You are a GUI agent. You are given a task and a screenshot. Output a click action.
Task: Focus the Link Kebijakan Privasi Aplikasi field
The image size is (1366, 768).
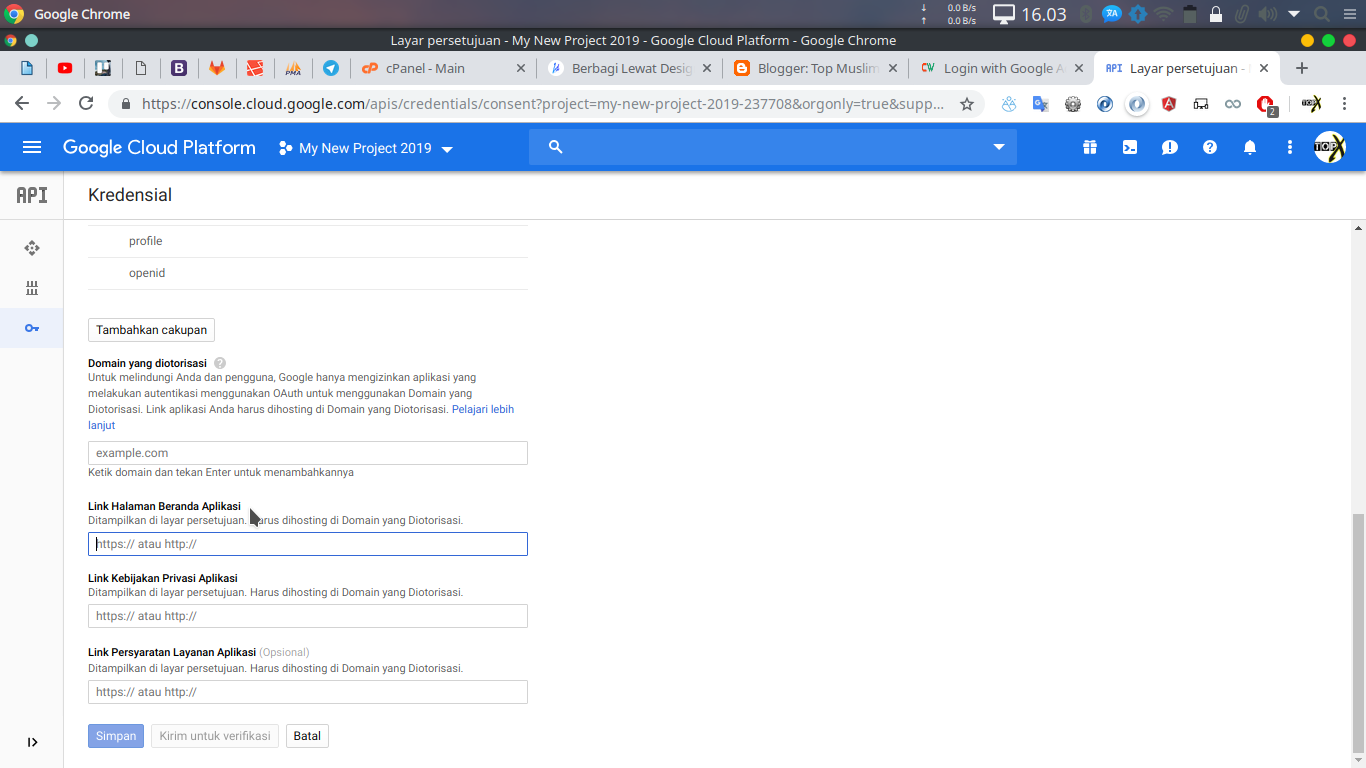point(307,616)
